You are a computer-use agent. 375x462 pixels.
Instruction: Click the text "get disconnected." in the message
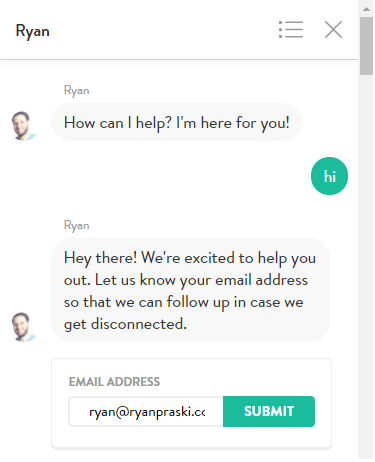click(x=125, y=324)
